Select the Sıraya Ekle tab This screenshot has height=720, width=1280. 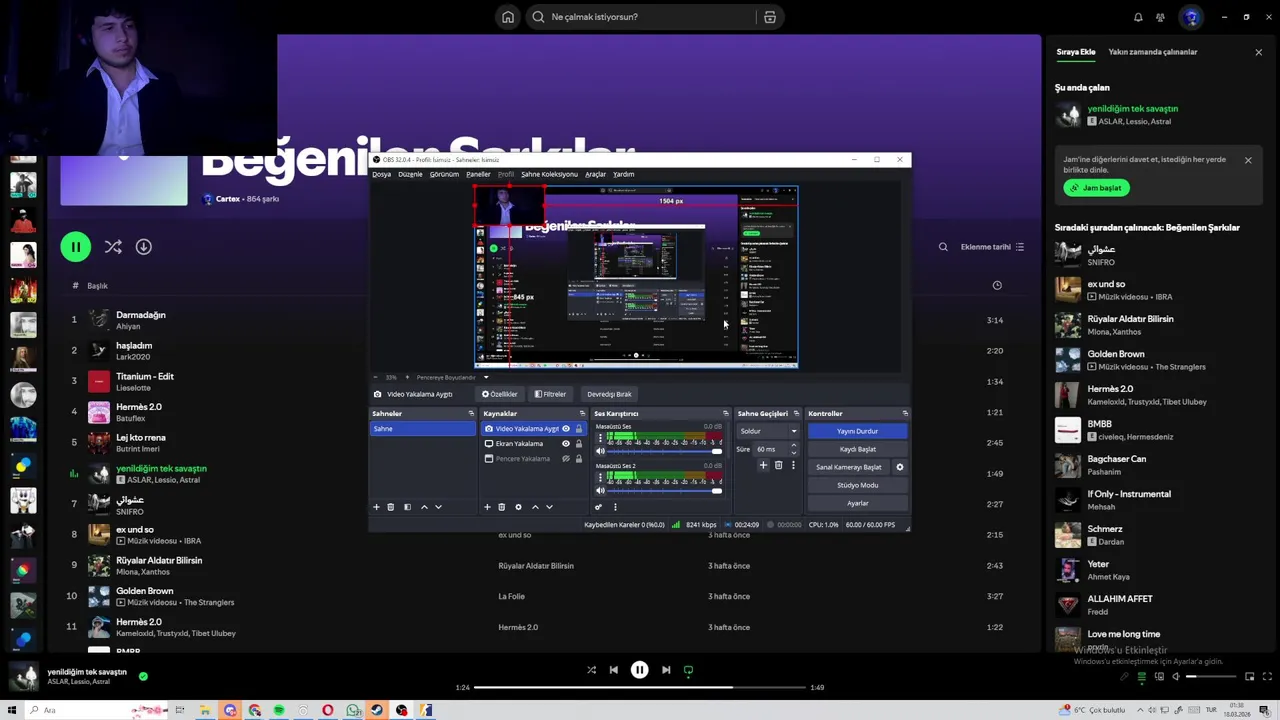pos(1076,52)
